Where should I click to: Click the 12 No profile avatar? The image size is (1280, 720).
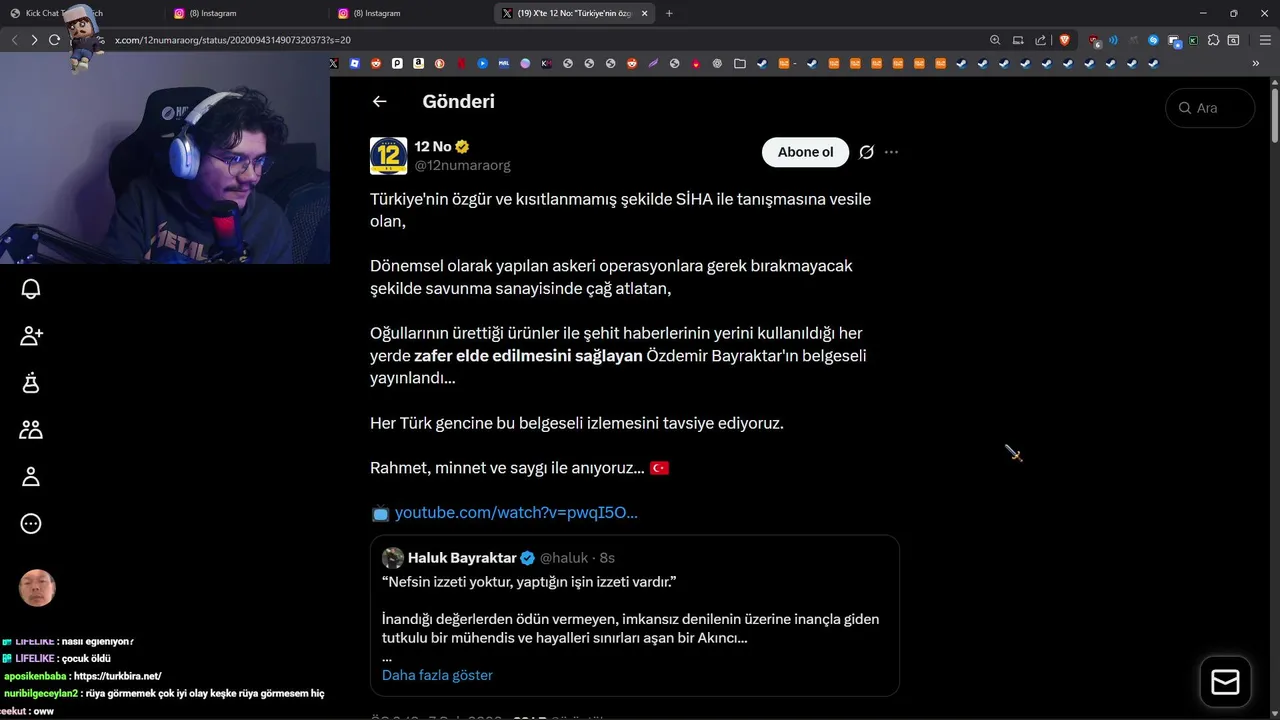(x=389, y=156)
